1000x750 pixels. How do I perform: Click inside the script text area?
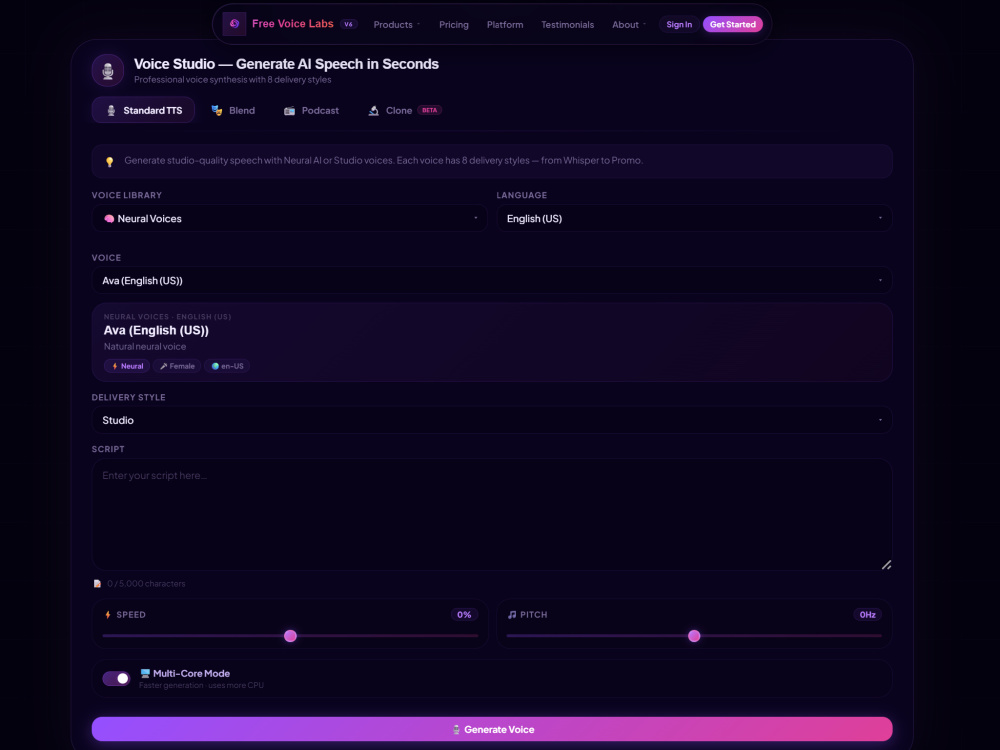[492, 514]
